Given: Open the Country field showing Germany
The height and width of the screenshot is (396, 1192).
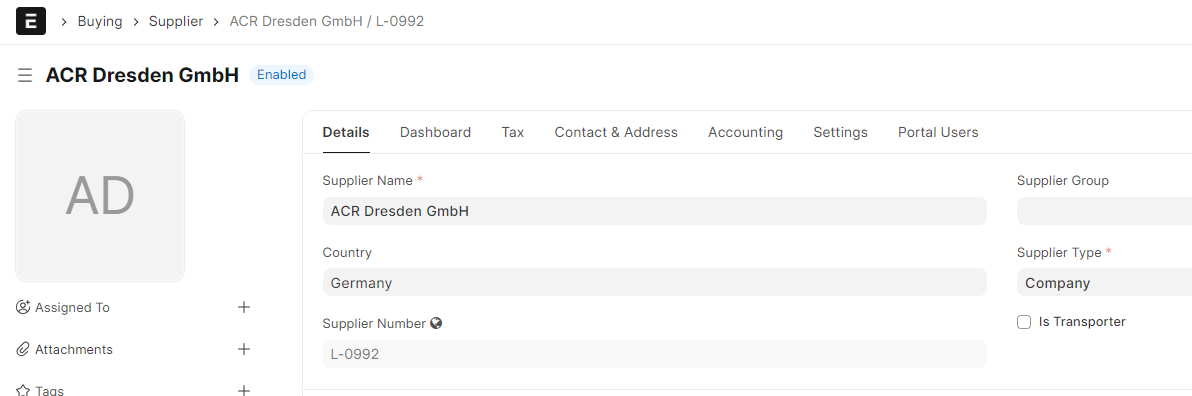Looking at the screenshot, I should coord(655,283).
